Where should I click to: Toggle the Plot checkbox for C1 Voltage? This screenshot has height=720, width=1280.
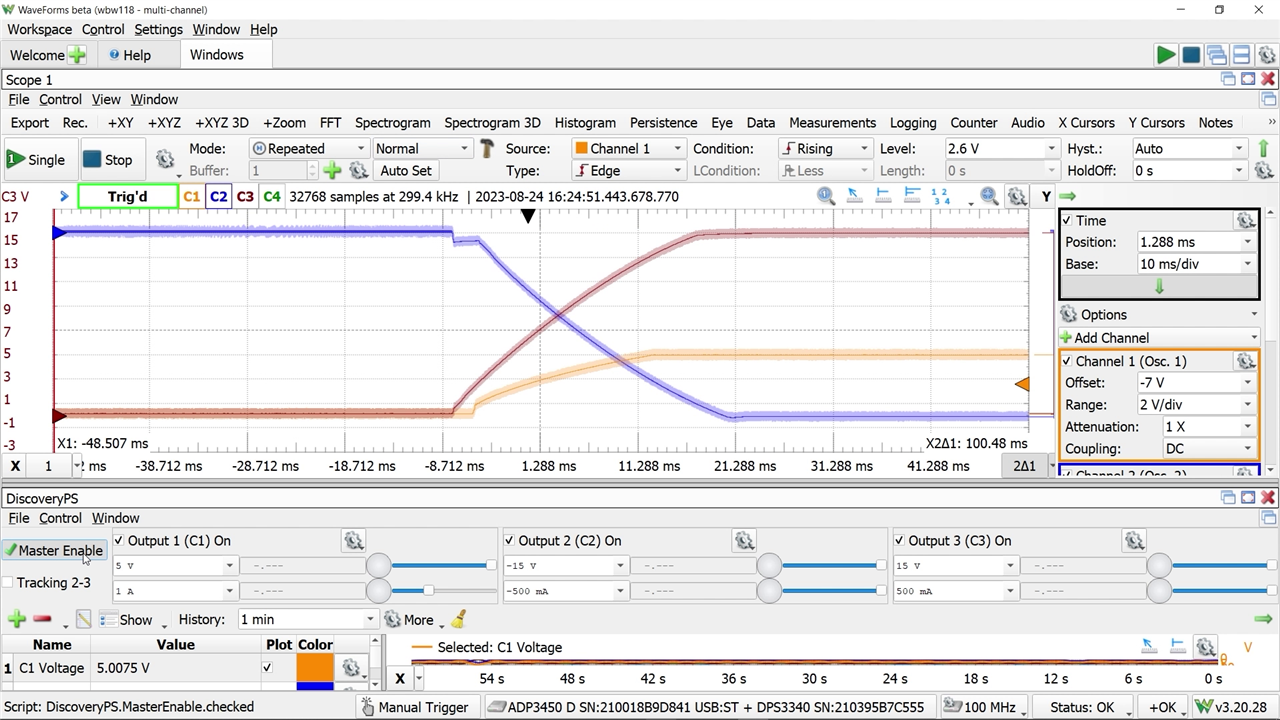(x=267, y=668)
